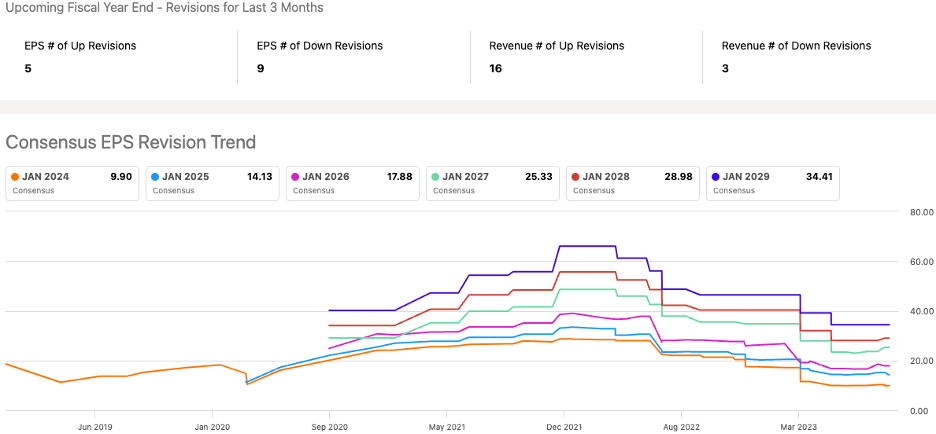Viewport: 936px width, 434px height.
Task: Click the Consensus EPS Revision Trend heading
Action: (x=130, y=142)
